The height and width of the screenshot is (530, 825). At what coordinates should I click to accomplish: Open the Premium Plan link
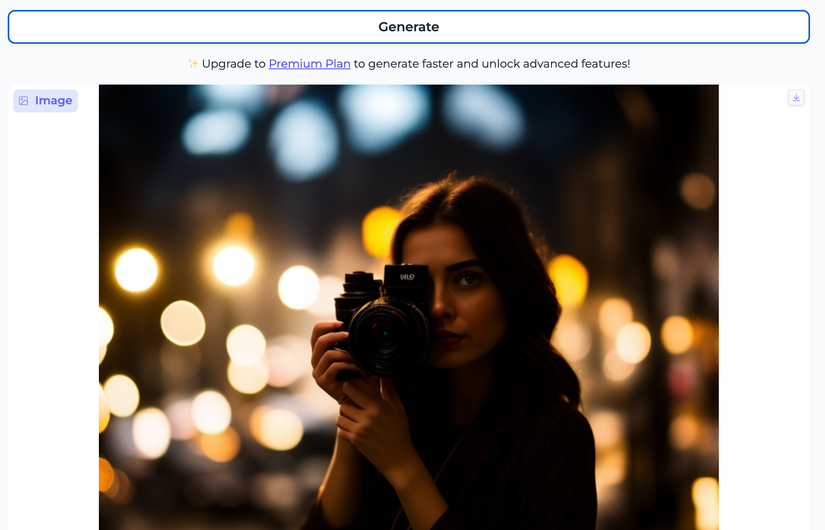[309, 64]
